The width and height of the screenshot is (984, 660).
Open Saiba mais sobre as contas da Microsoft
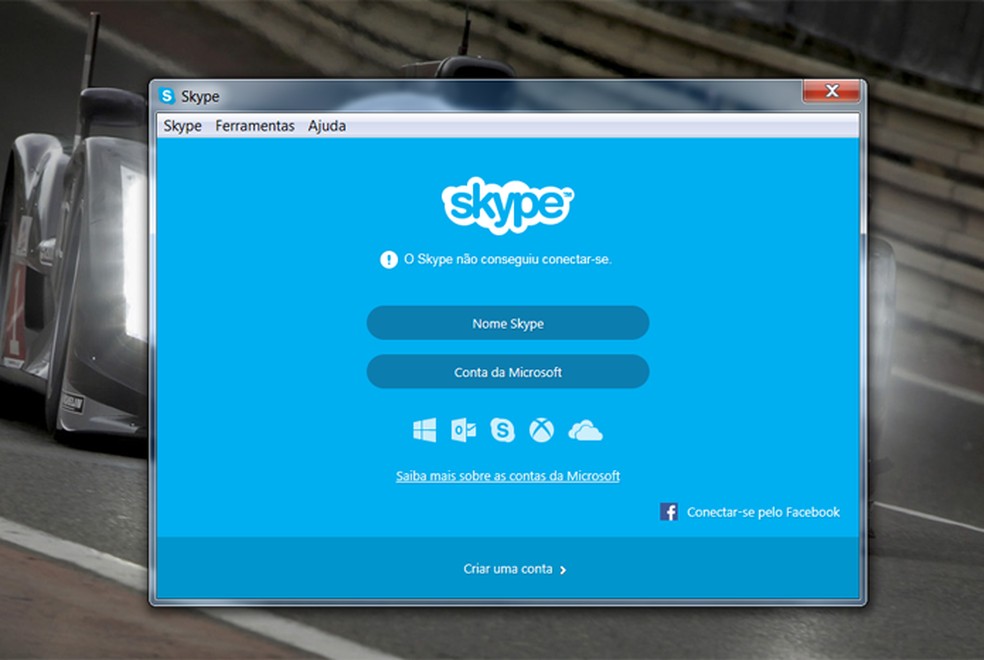tap(508, 475)
